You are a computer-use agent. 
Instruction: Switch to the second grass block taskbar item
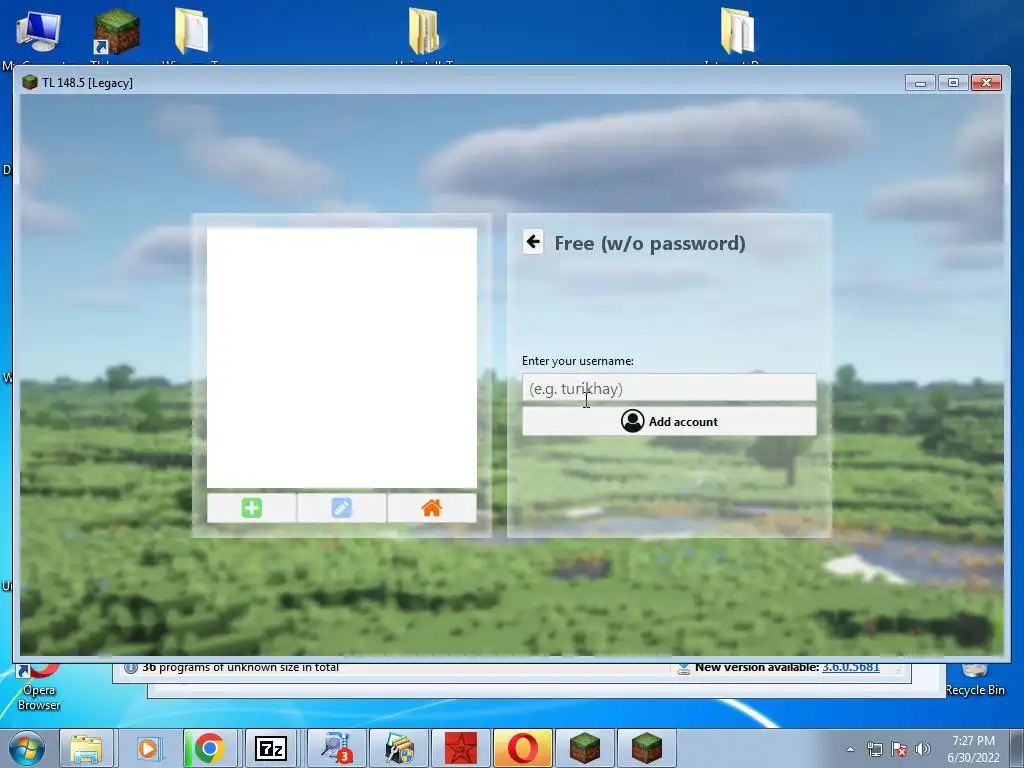pos(647,748)
